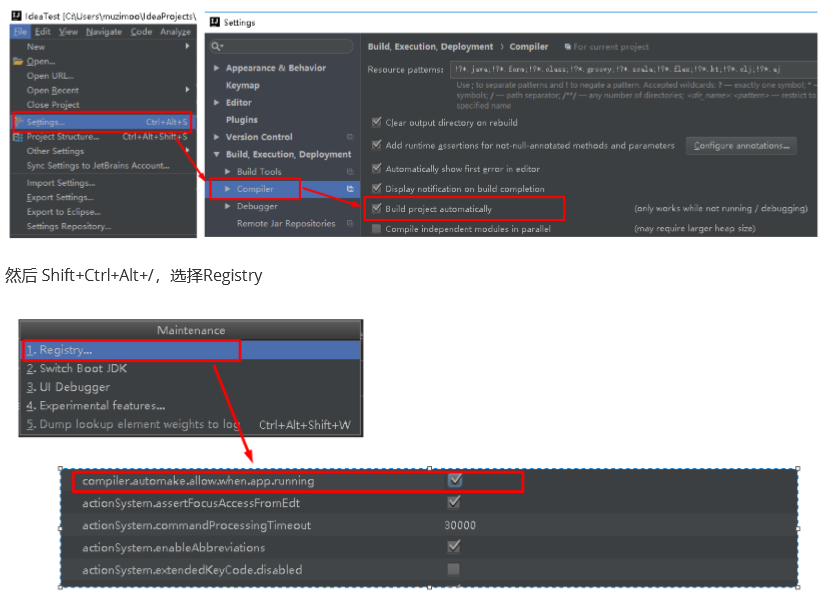
Task: Open the View menu
Action: coord(68,32)
